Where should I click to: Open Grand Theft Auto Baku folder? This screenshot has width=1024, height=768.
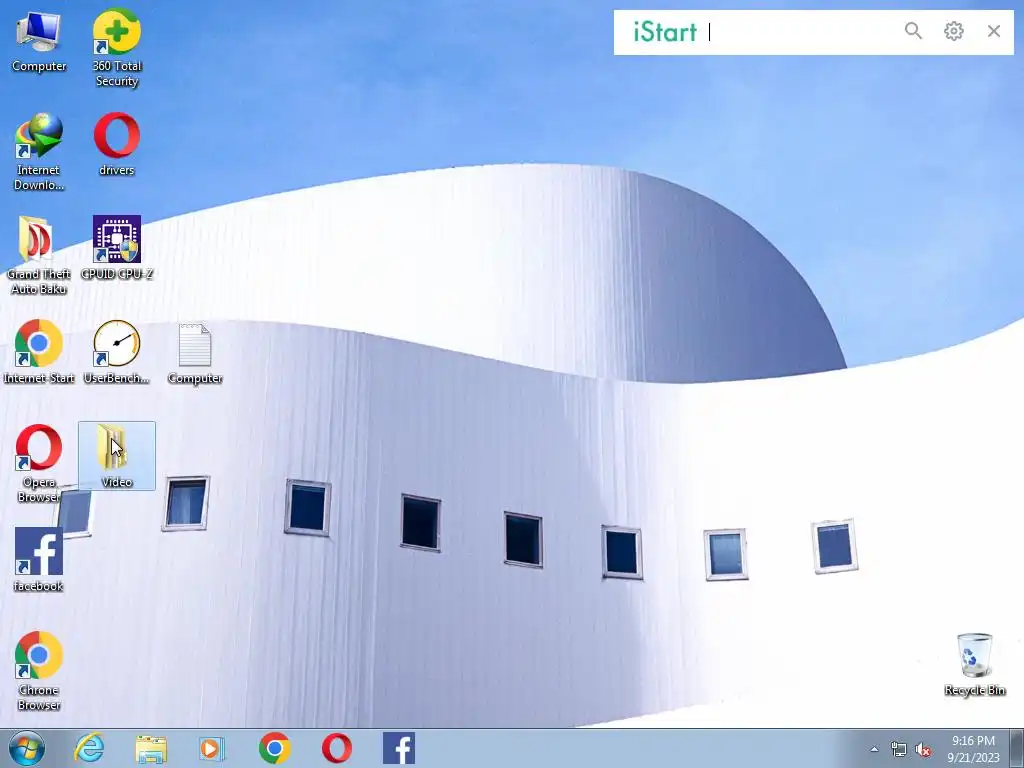(39, 255)
